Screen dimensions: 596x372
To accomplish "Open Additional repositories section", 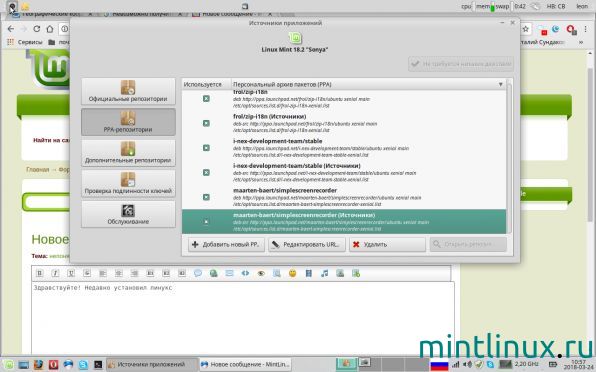I will coord(128,153).
